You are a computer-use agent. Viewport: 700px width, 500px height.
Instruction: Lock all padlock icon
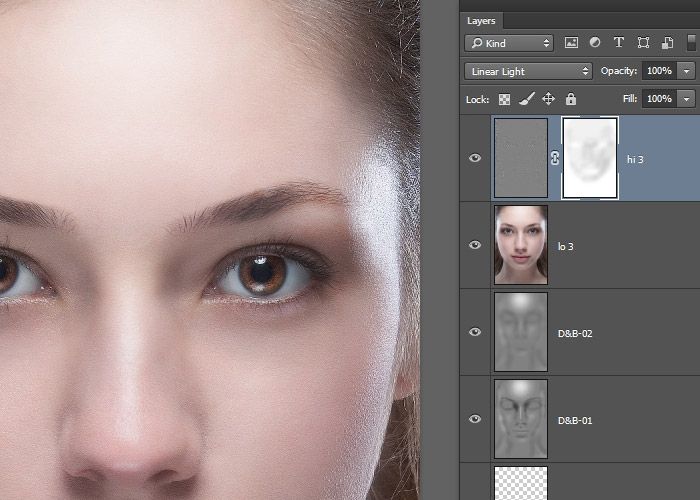[x=571, y=99]
